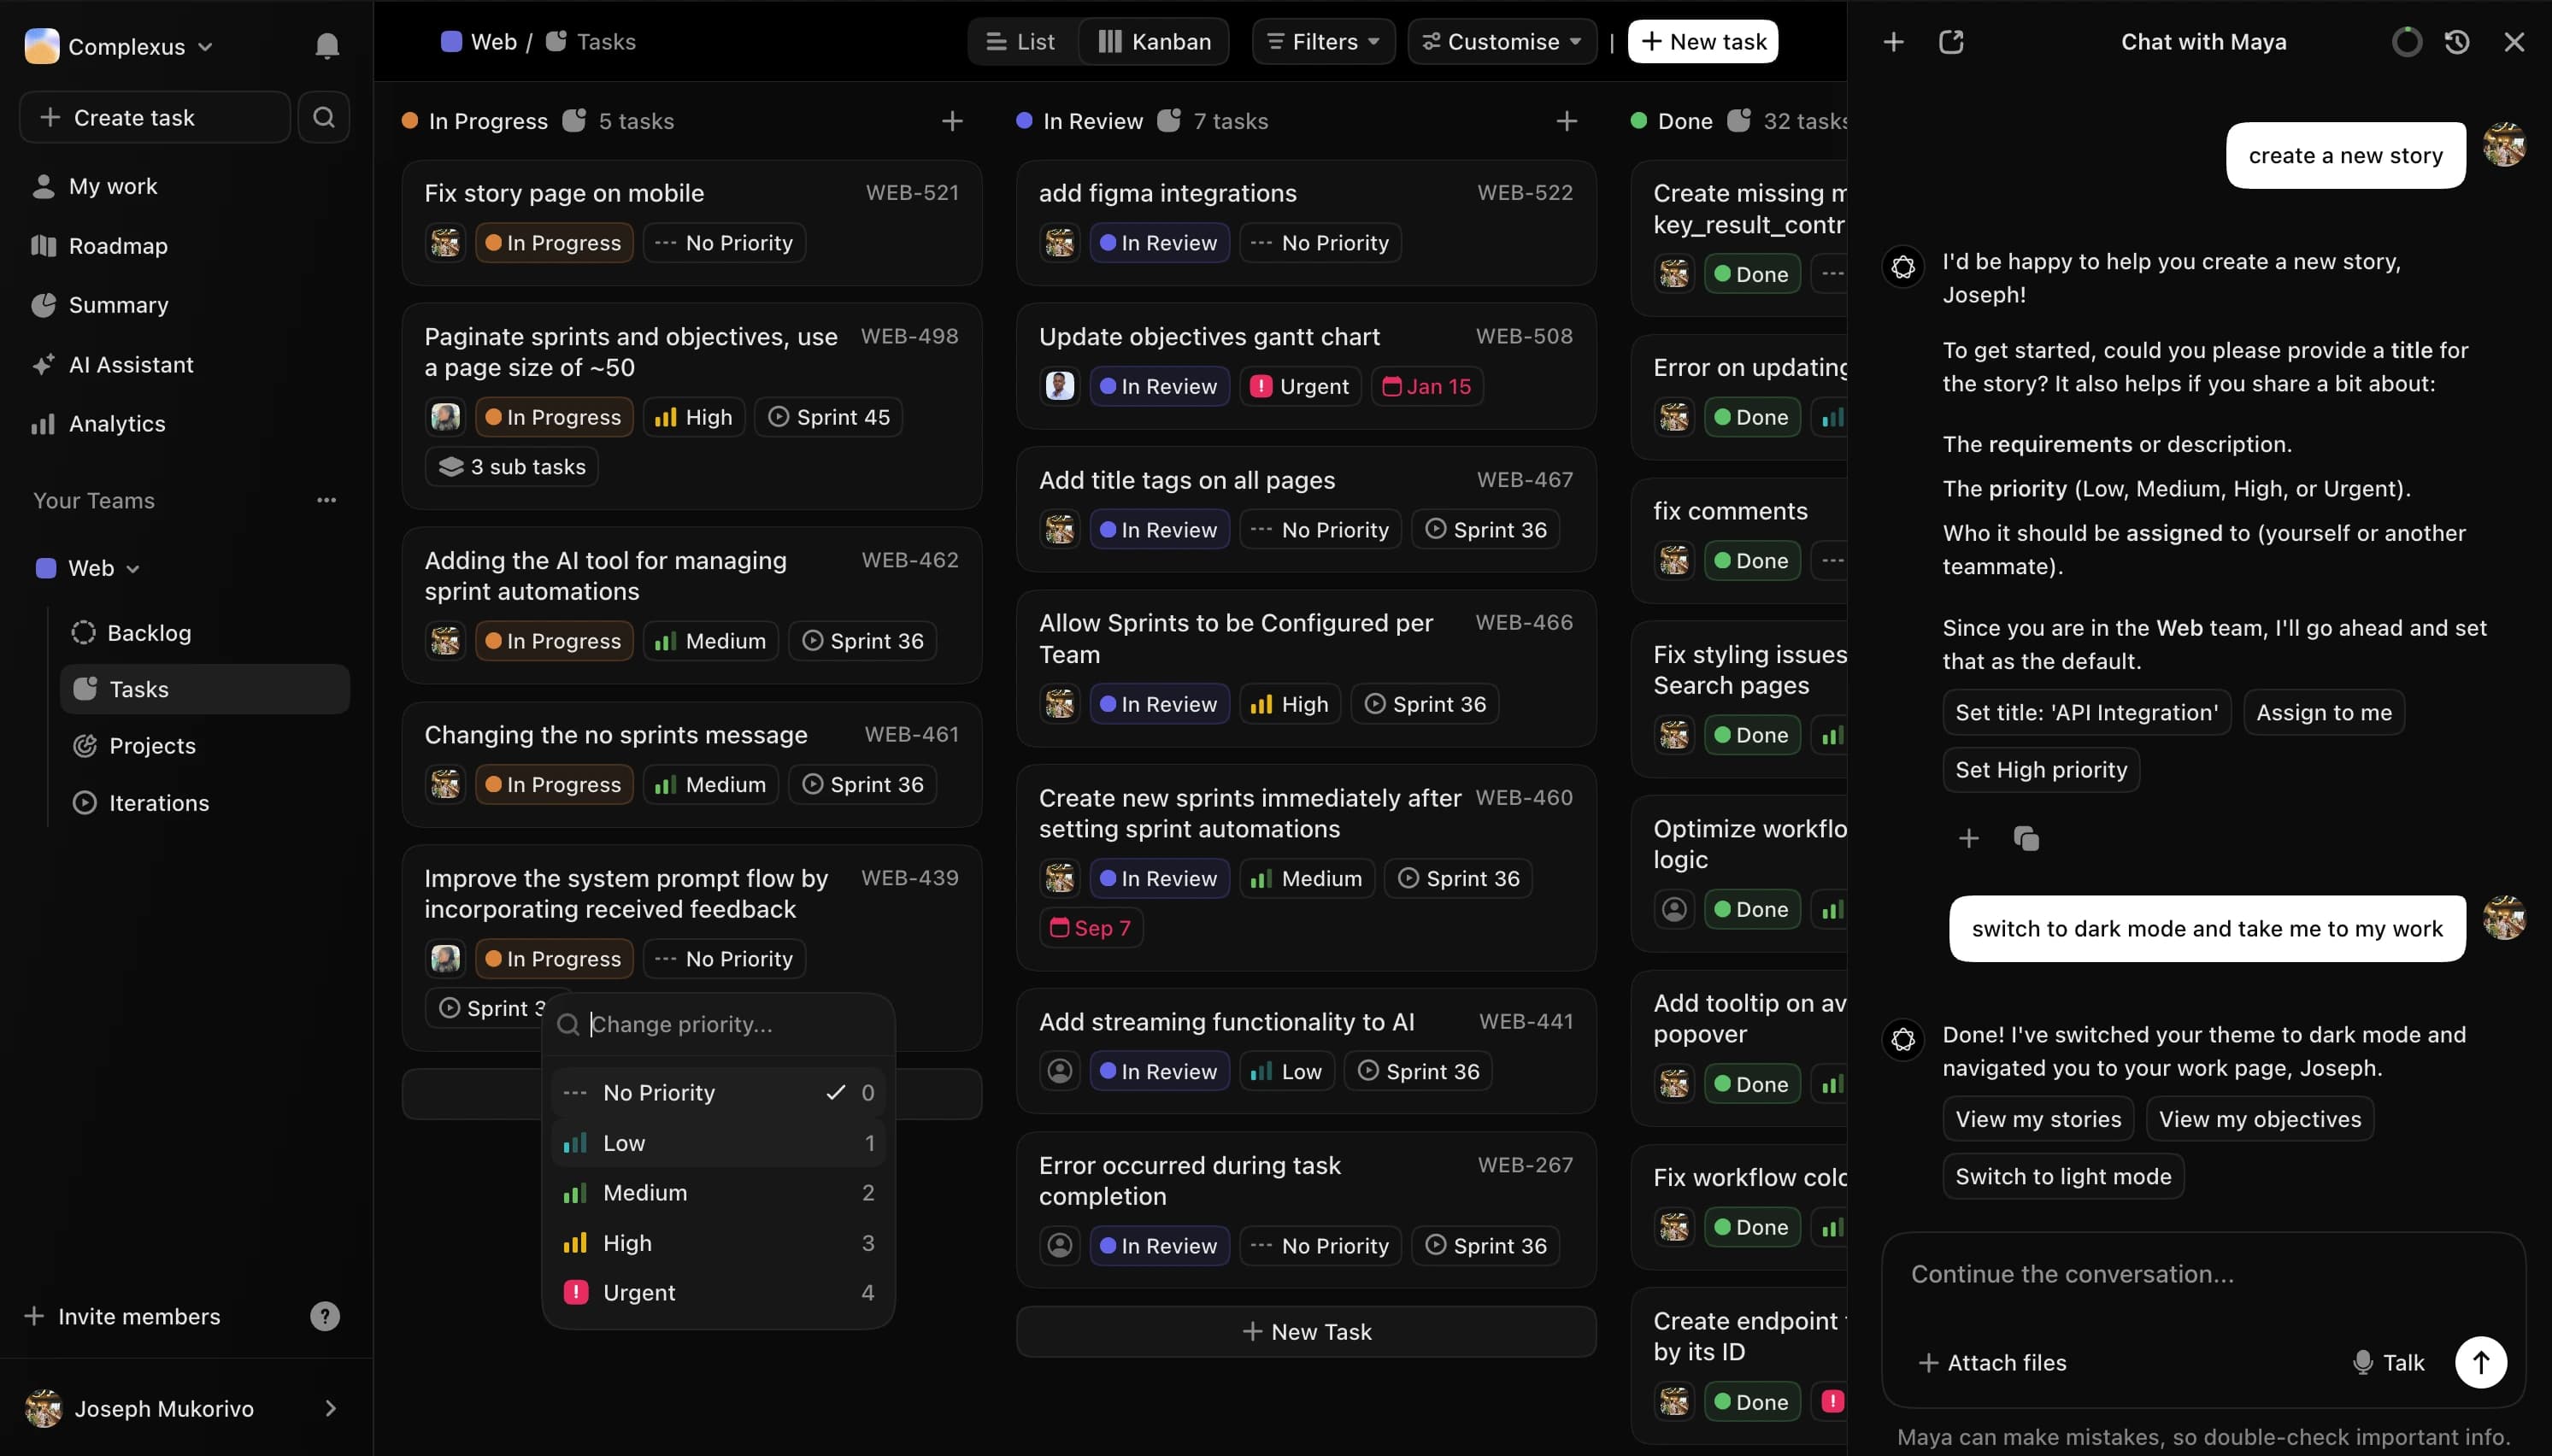The image size is (2552, 1456).
Task: Click the Talk microphone icon
Action: click(2362, 1362)
